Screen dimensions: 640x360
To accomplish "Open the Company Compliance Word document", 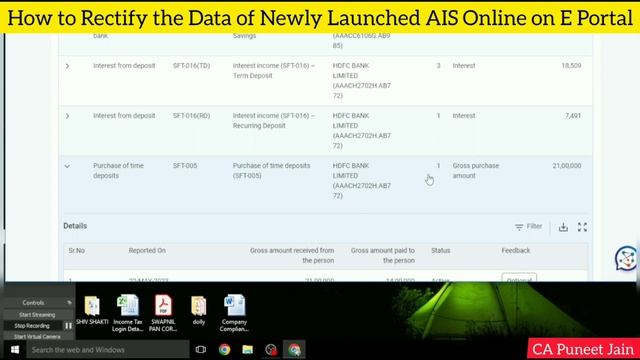I will 234,313.
